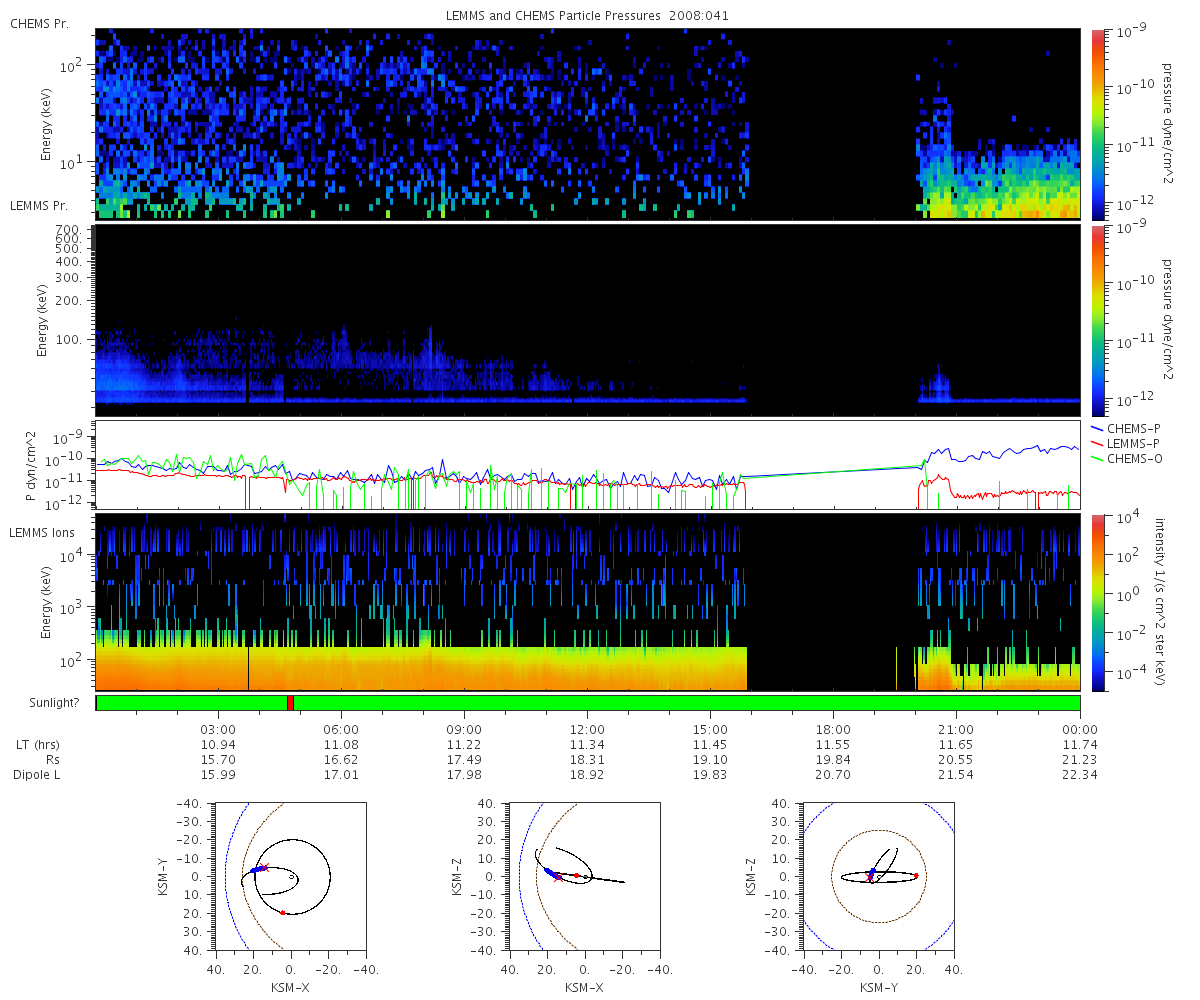Click the Dipole L row label
This screenshot has height=1000, width=1200.
pos(37,775)
